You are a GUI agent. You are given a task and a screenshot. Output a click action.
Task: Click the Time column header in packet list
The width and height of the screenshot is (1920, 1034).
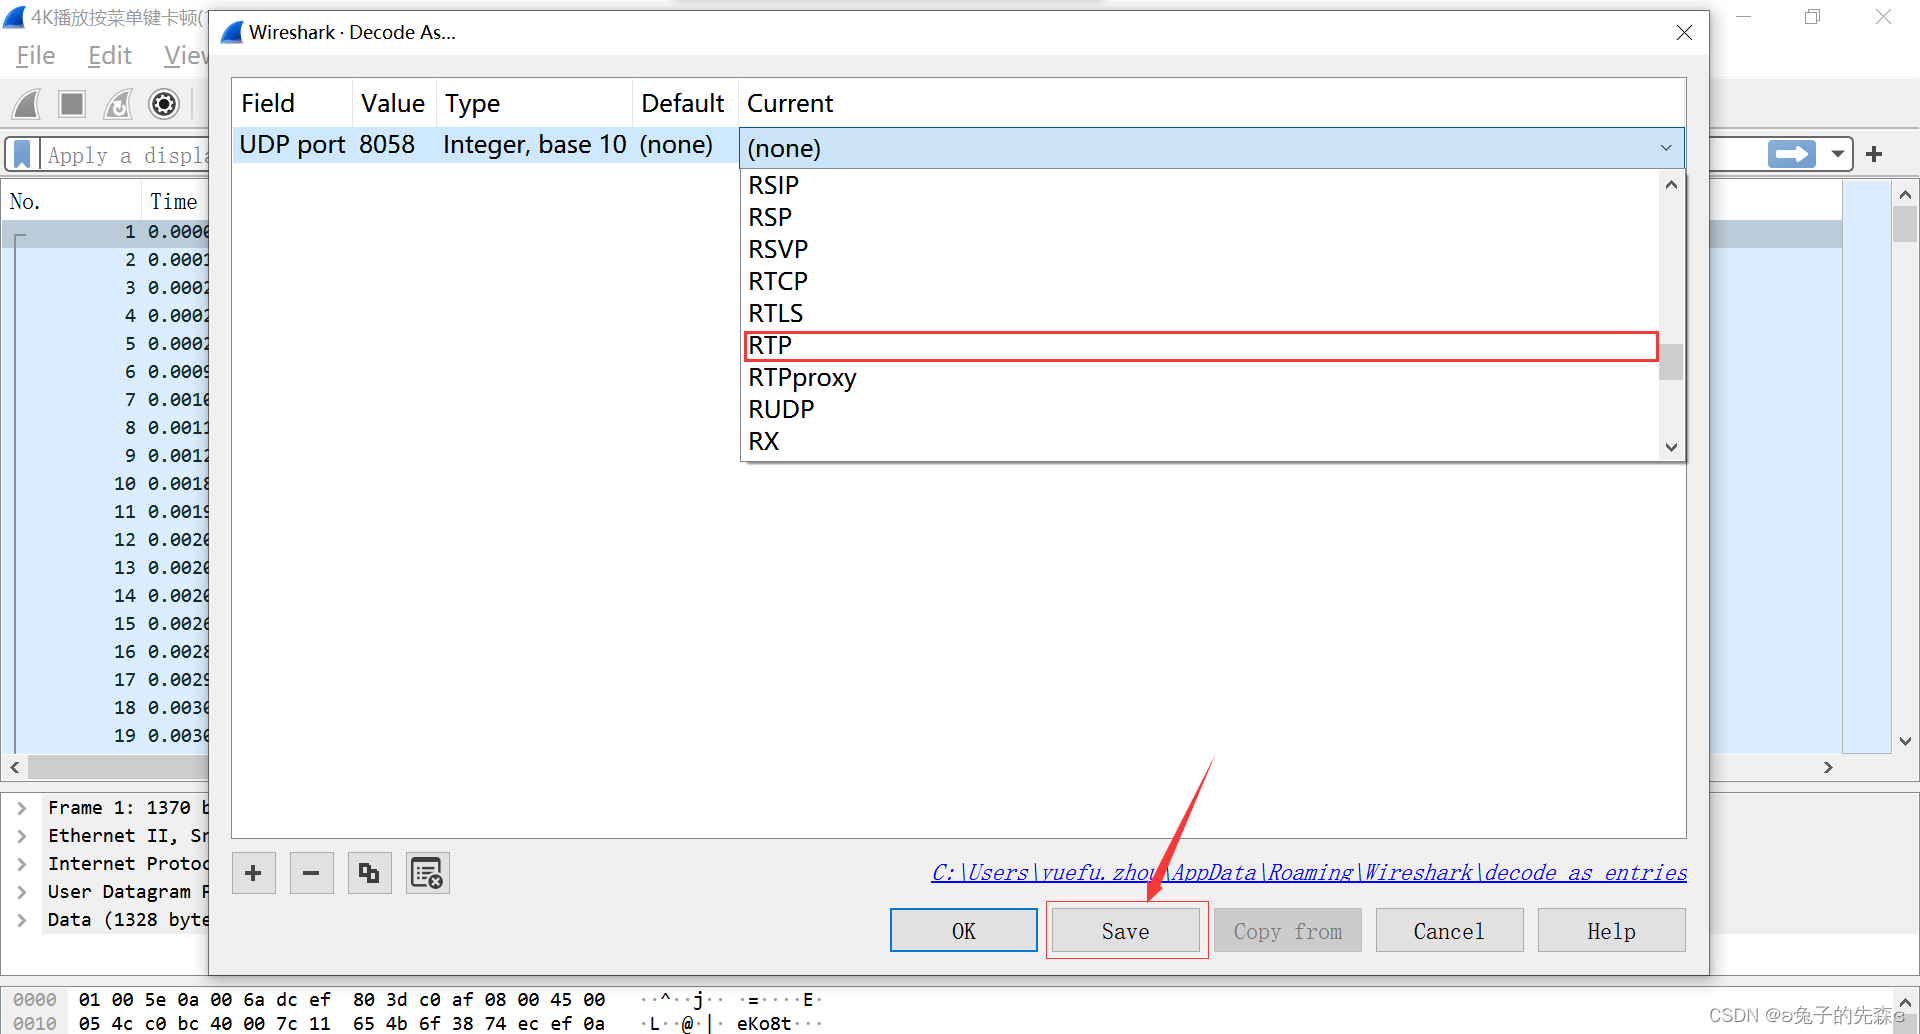[175, 201]
